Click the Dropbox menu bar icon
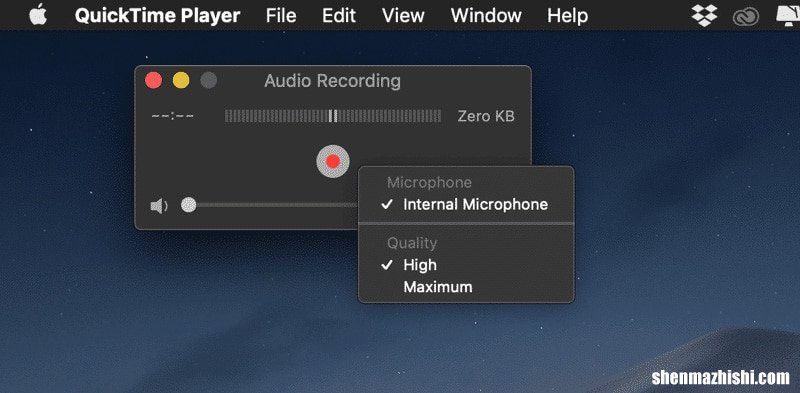The height and width of the screenshot is (393, 800). (x=704, y=16)
